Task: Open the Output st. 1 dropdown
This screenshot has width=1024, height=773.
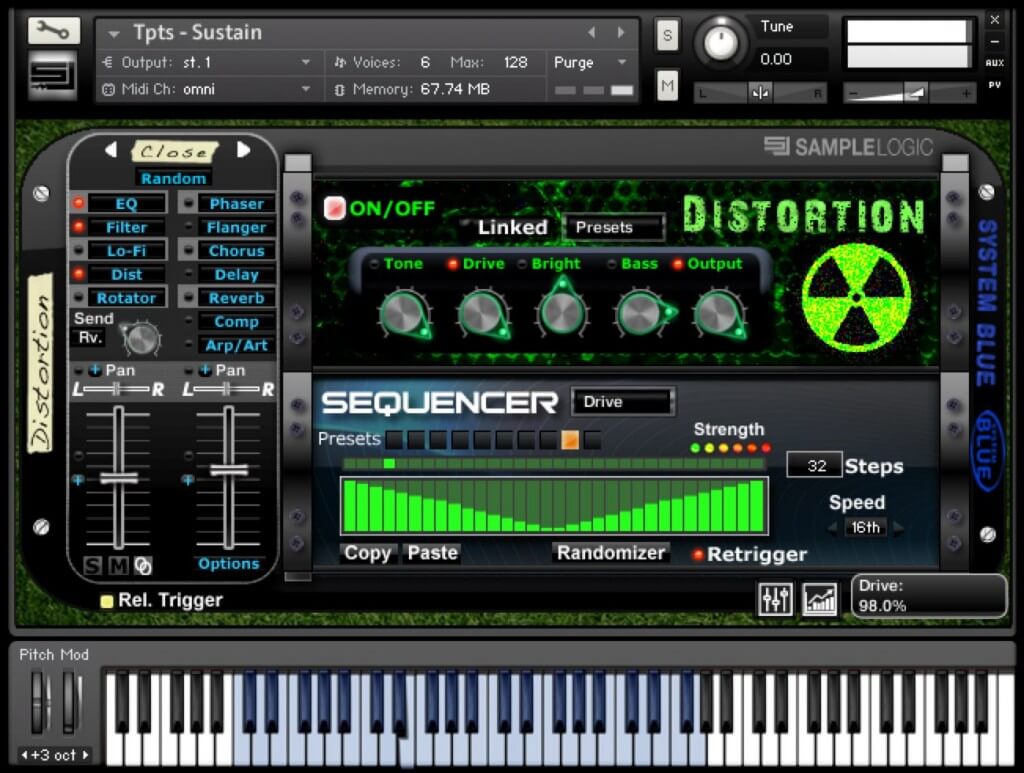Action: (x=206, y=62)
